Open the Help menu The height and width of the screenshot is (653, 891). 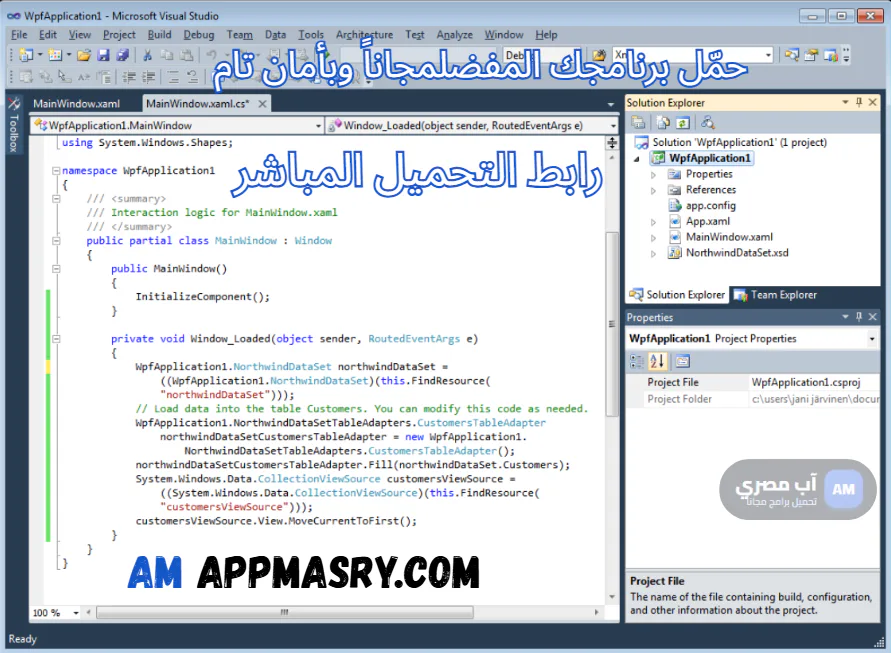click(x=546, y=35)
